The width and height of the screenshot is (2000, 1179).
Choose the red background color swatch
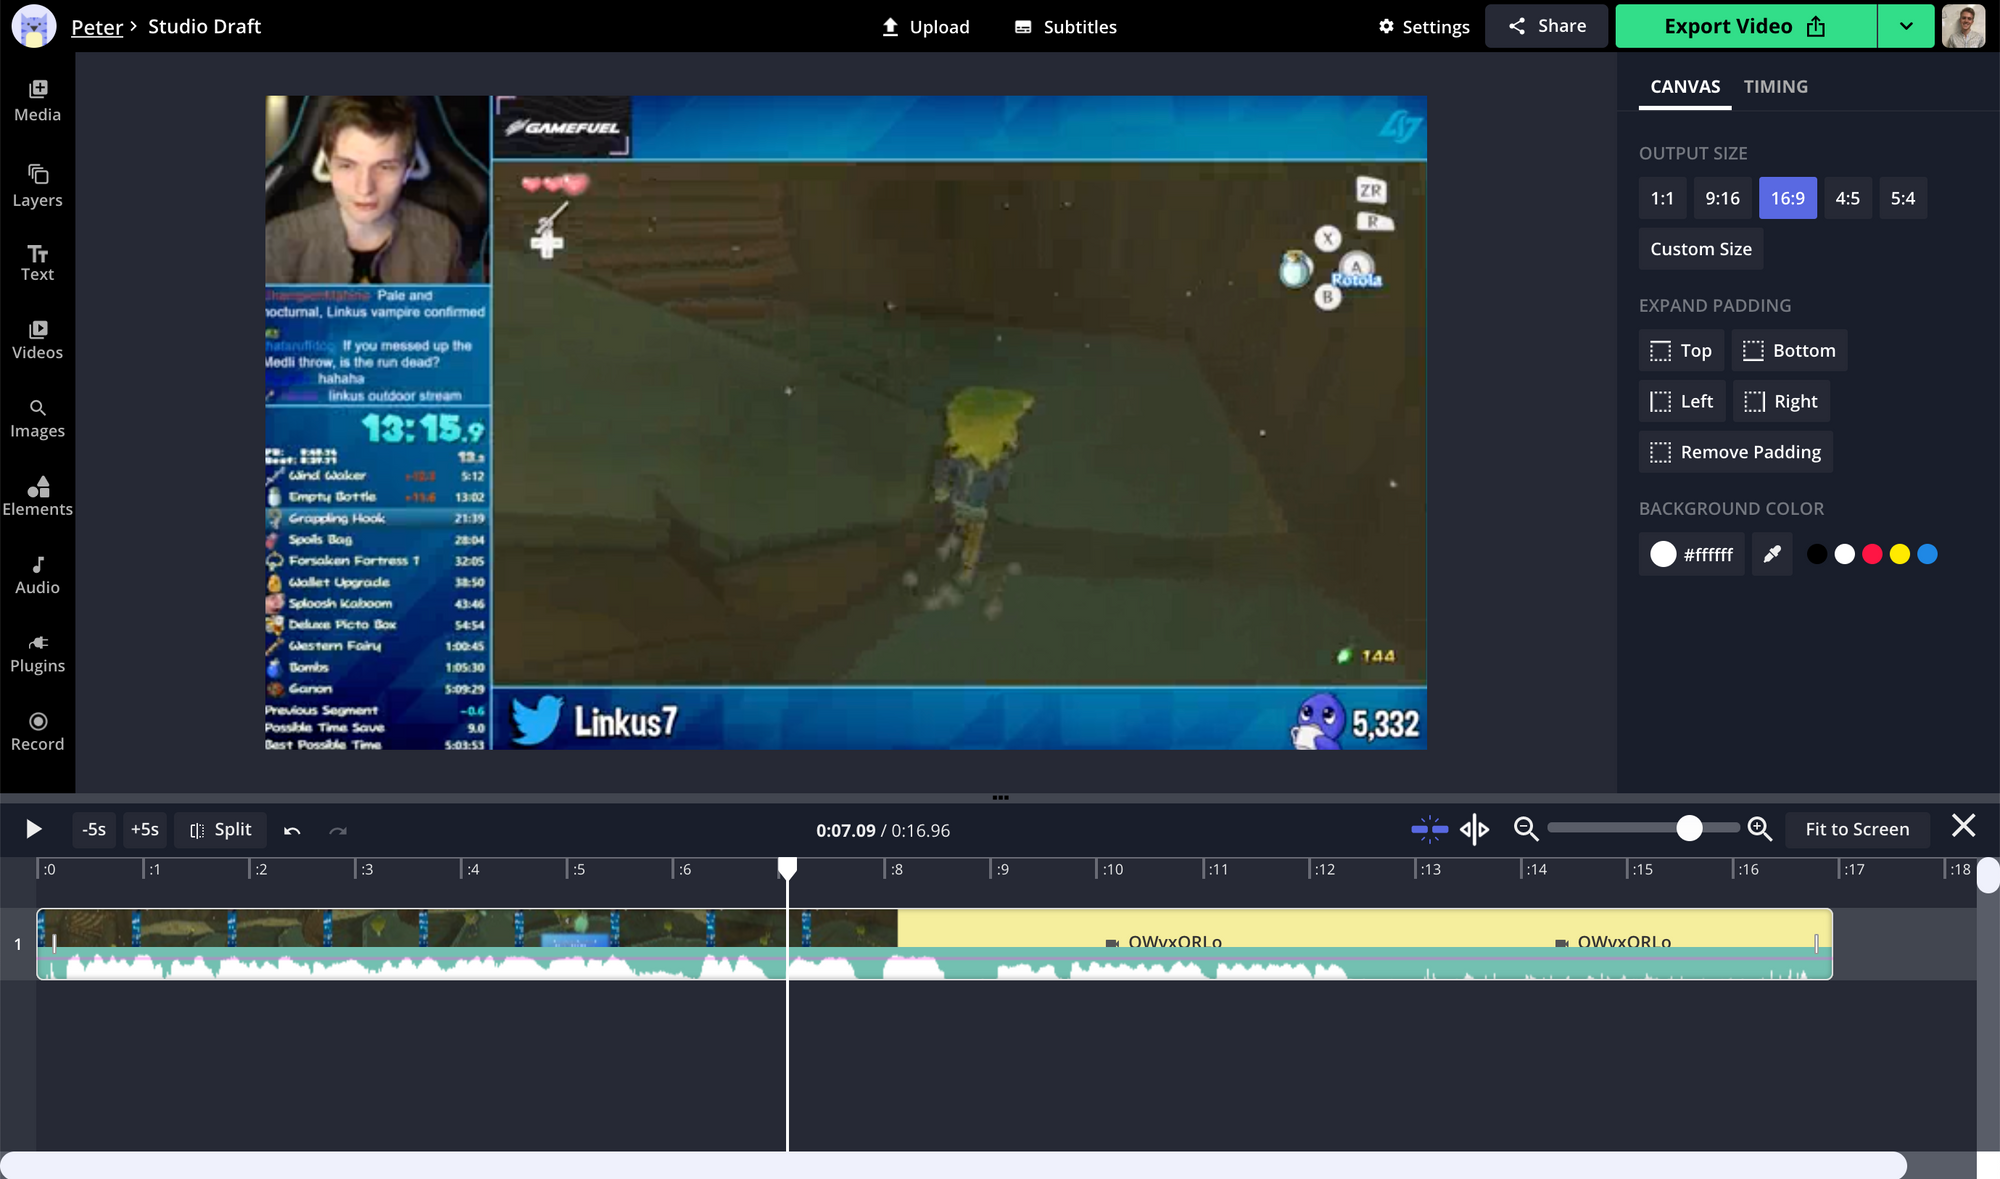point(1872,554)
